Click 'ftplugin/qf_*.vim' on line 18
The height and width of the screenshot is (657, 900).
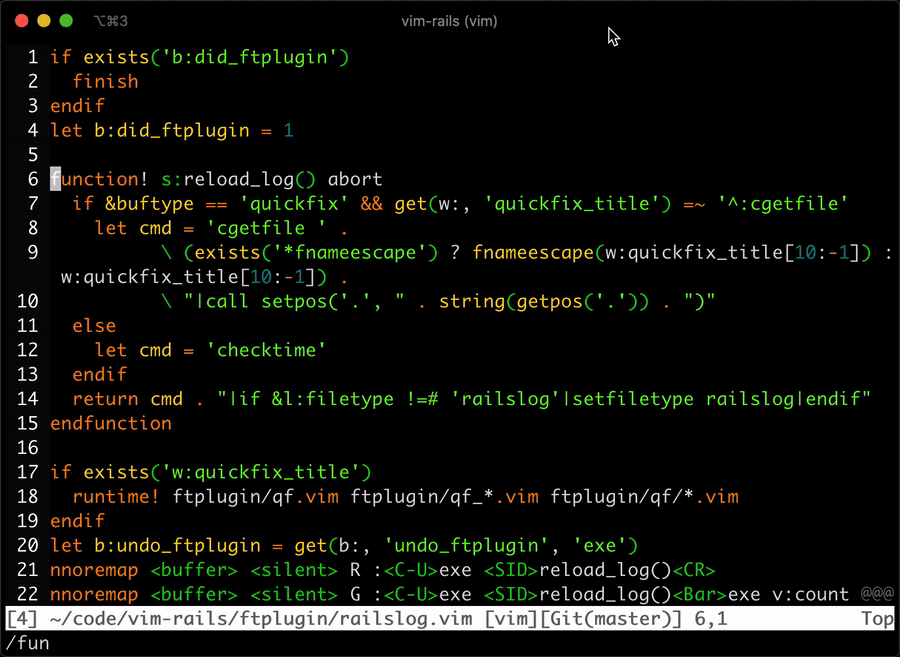[x=444, y=496]
